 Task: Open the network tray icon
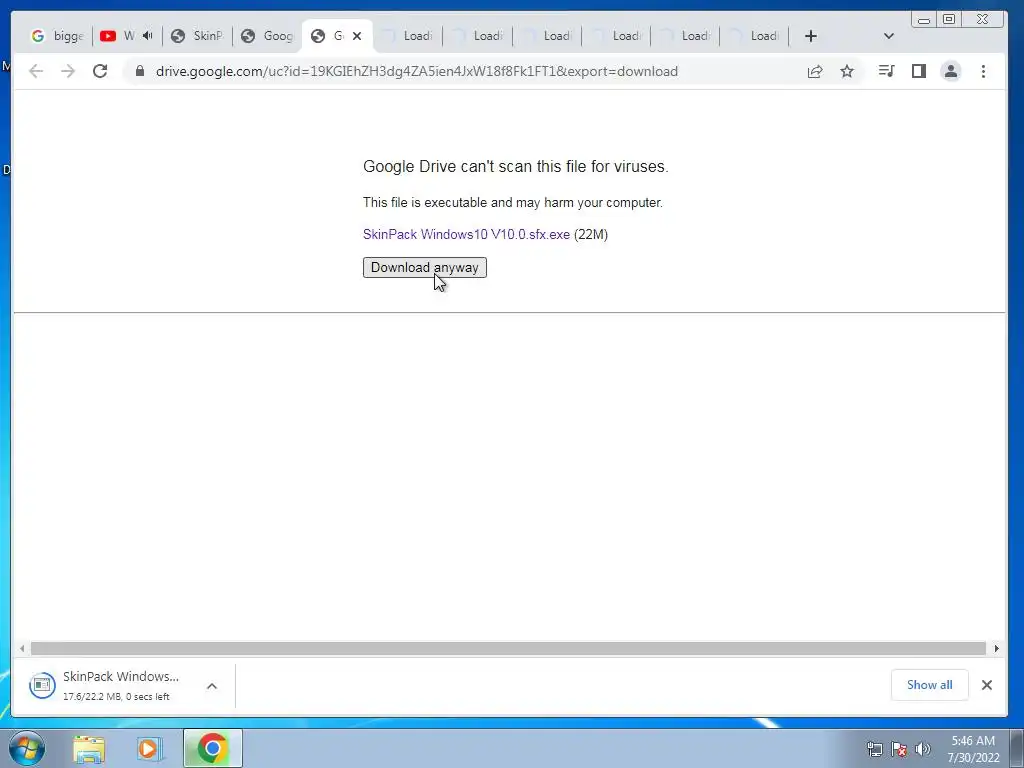point(874,749)
